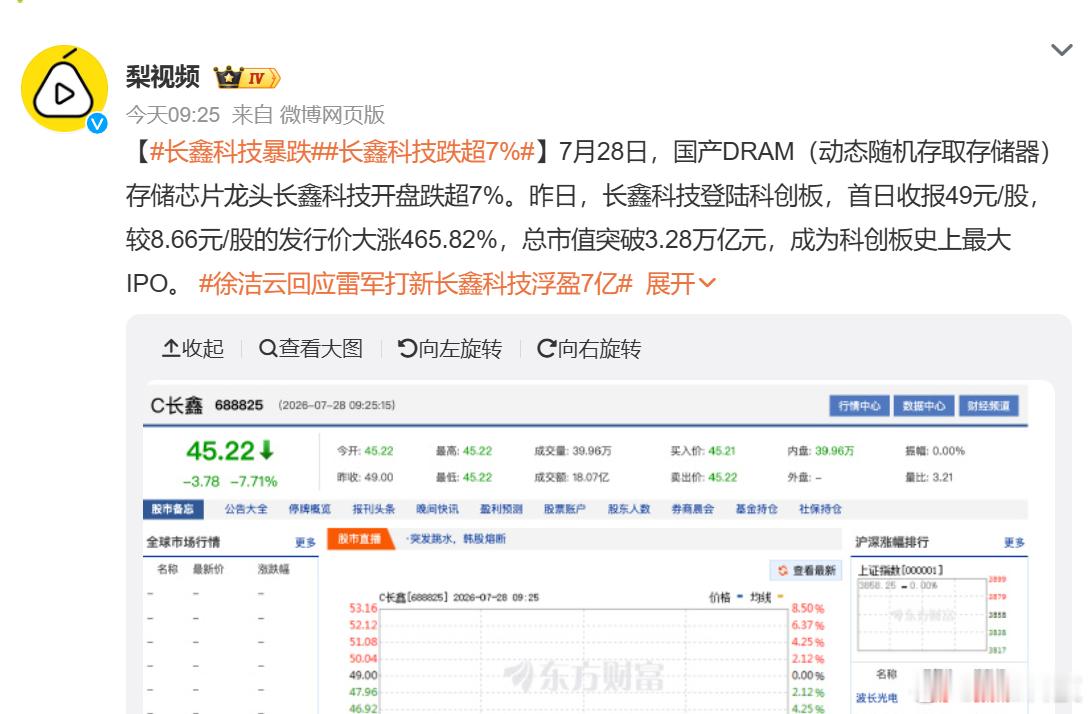Click the verified badge on the avatar
1092x714 pixels.
[x=97, y=123]
